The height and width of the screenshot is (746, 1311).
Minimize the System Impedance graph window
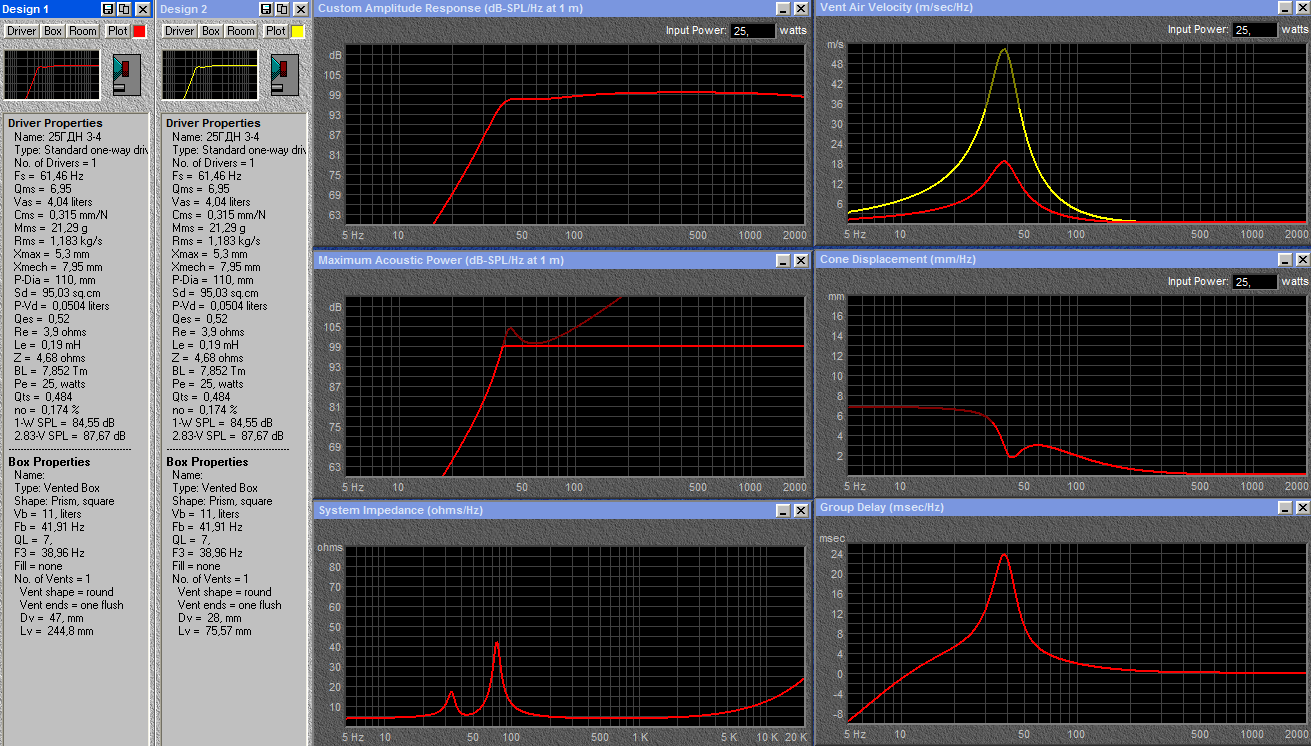point(783,510)
